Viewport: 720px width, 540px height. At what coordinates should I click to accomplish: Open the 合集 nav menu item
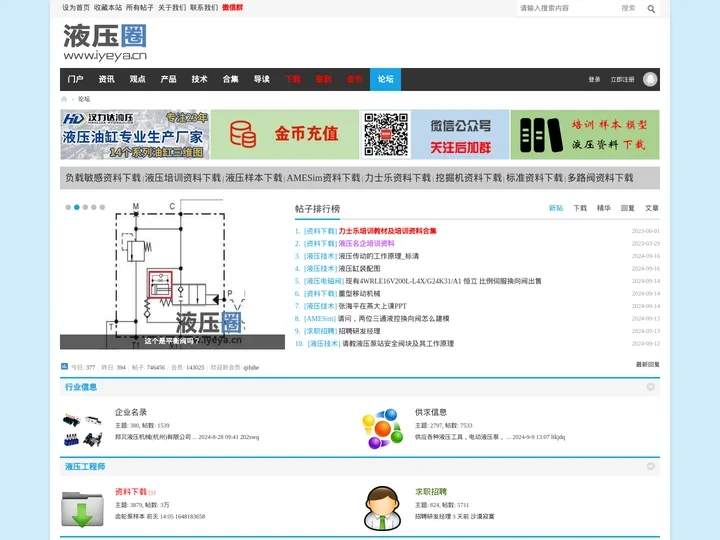pos(231,79)
